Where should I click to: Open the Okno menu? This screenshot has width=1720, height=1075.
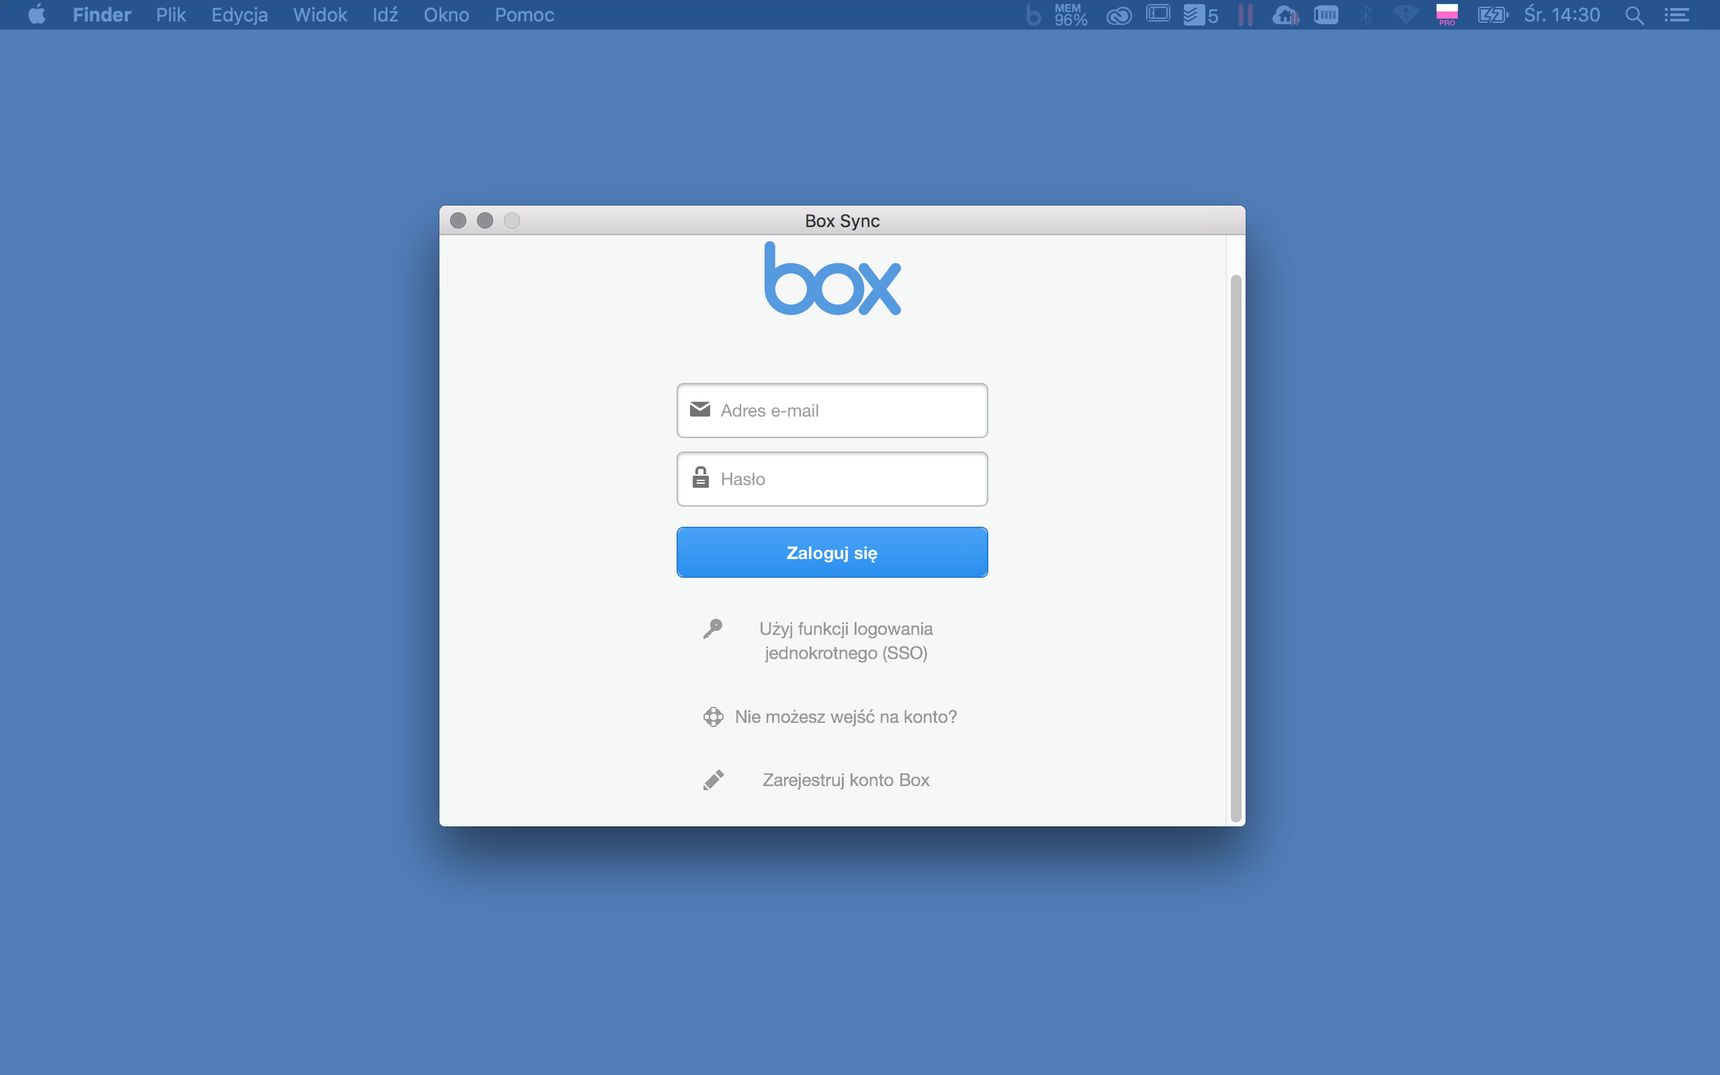point(446,15)
